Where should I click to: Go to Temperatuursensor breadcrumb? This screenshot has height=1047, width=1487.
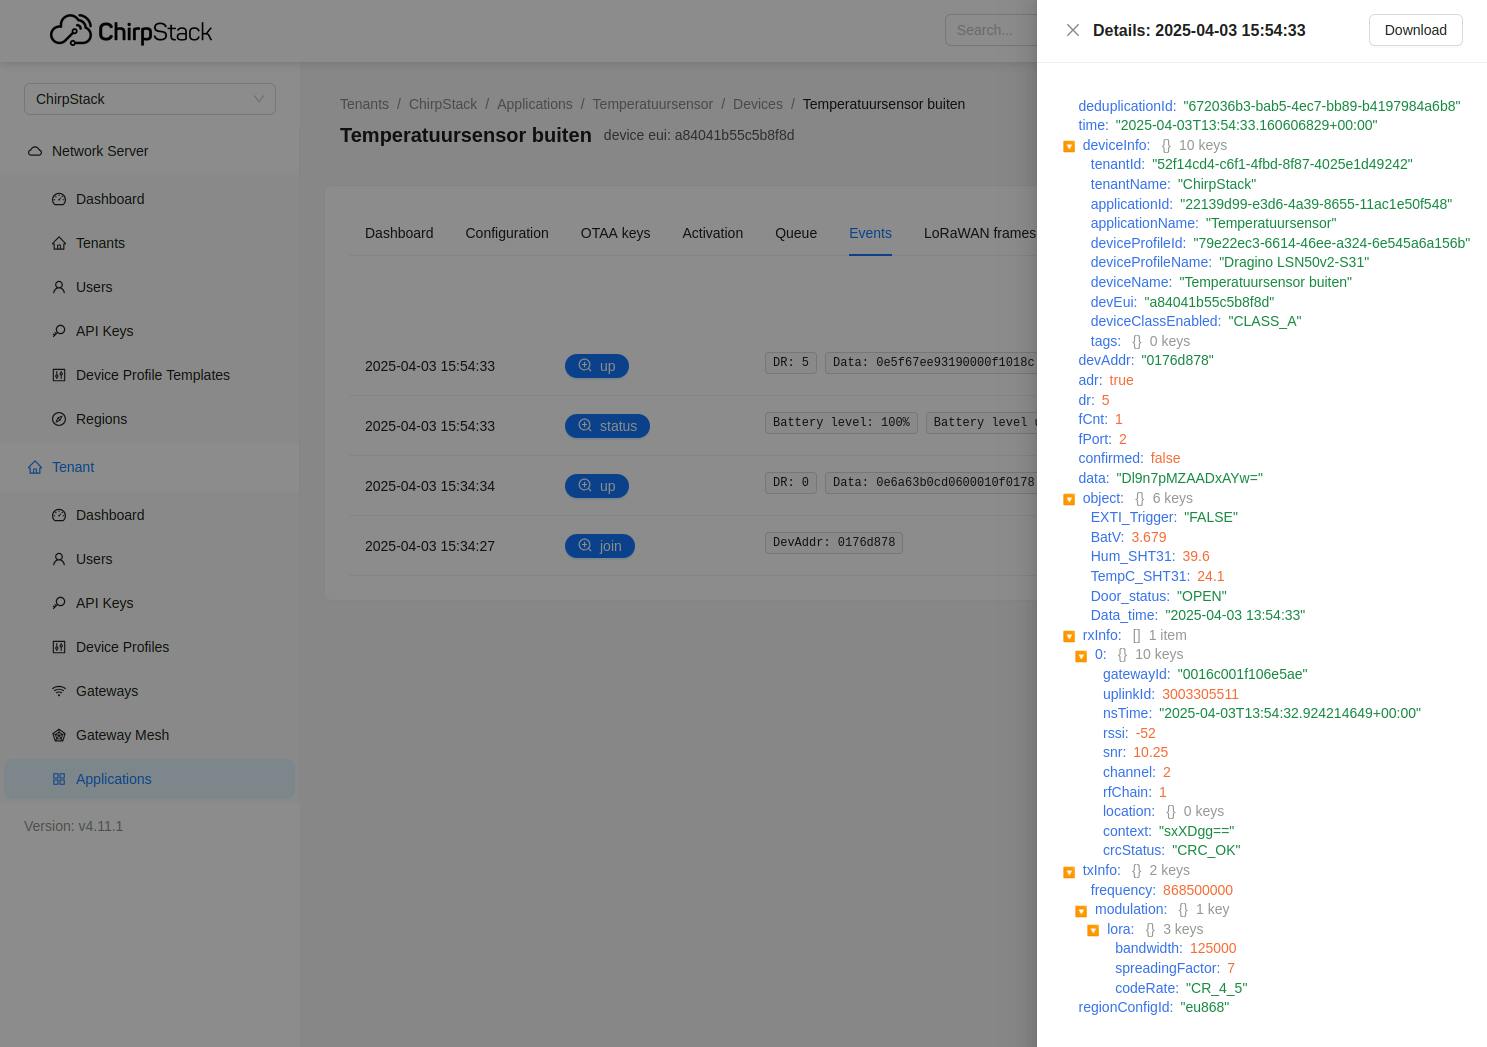click(653, 104)
